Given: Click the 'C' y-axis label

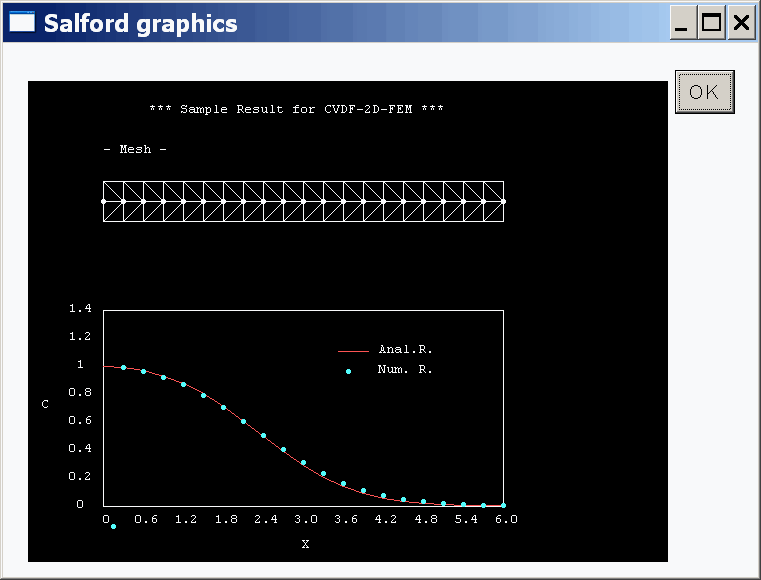Looking at the screenshot, I should coord(45,404).
